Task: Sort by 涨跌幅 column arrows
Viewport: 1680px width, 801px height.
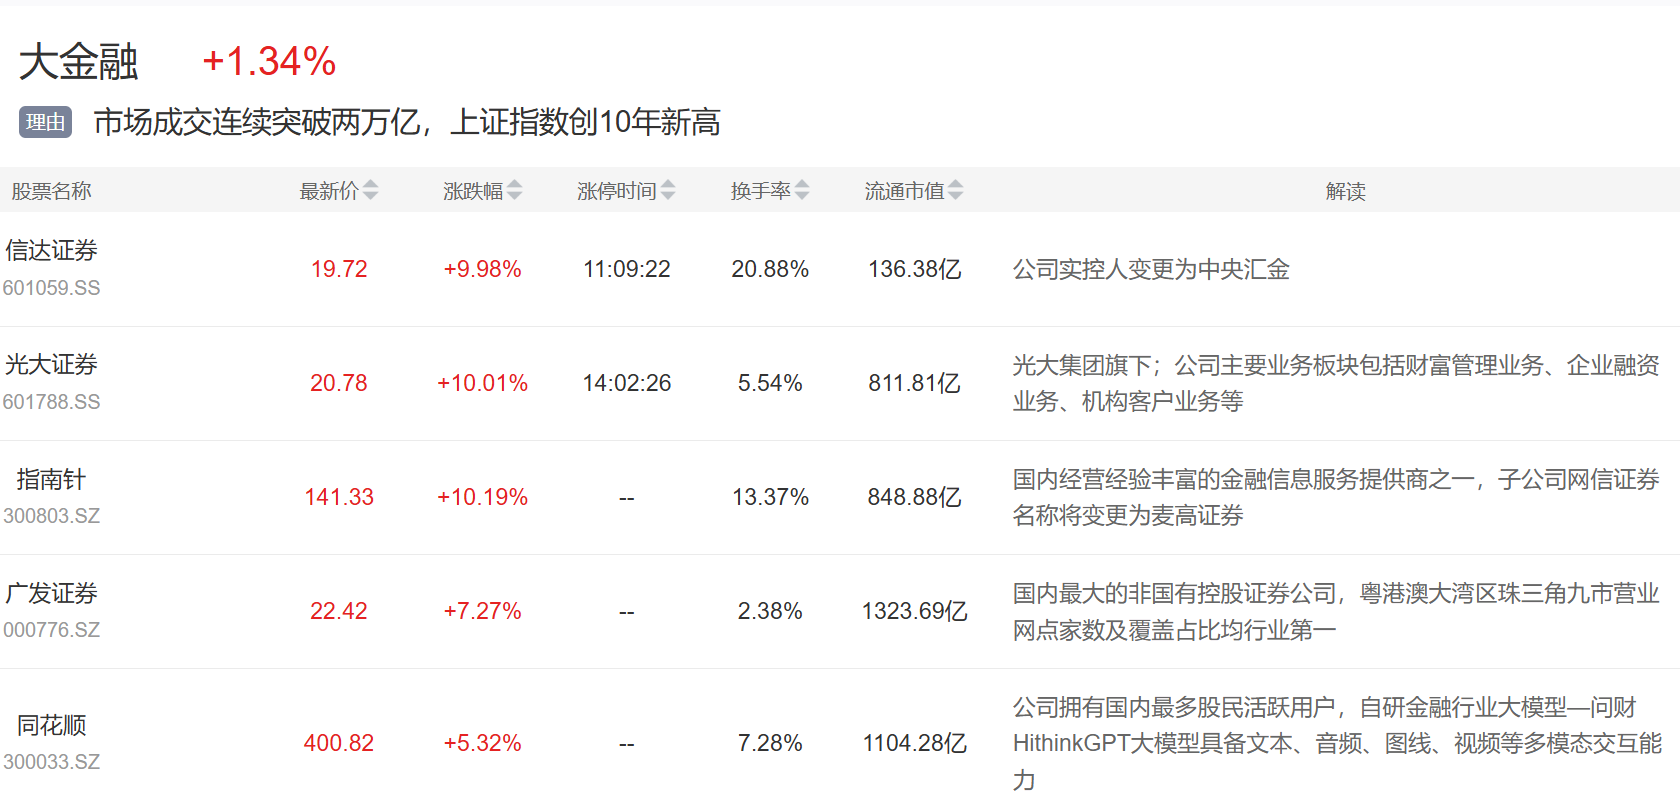Action: coord(514,190)
